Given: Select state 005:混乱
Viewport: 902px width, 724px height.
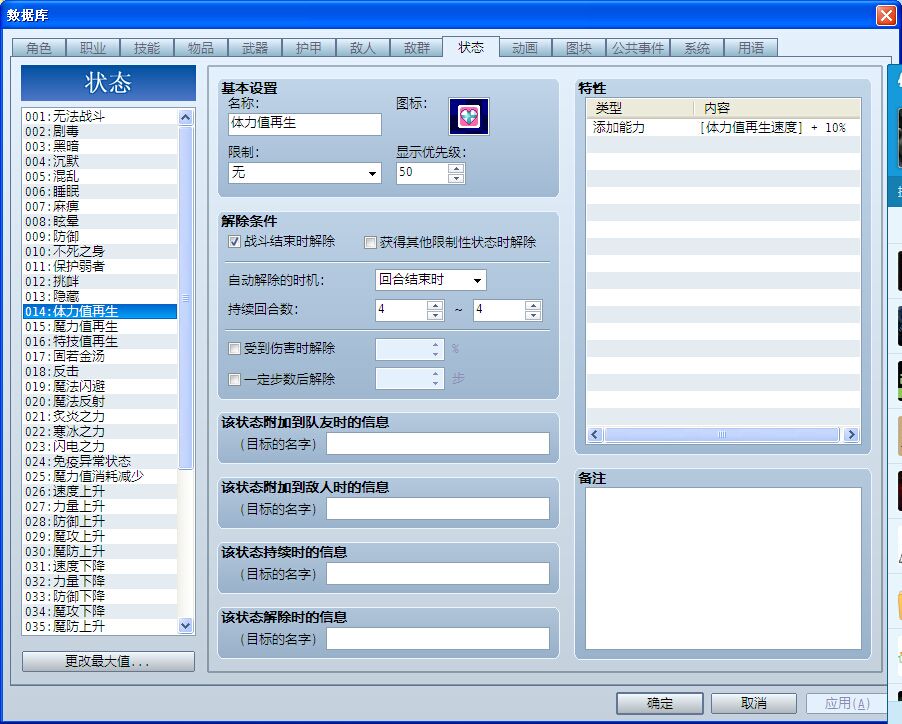Looking at the screenshot, I should [x=100, y=177].
